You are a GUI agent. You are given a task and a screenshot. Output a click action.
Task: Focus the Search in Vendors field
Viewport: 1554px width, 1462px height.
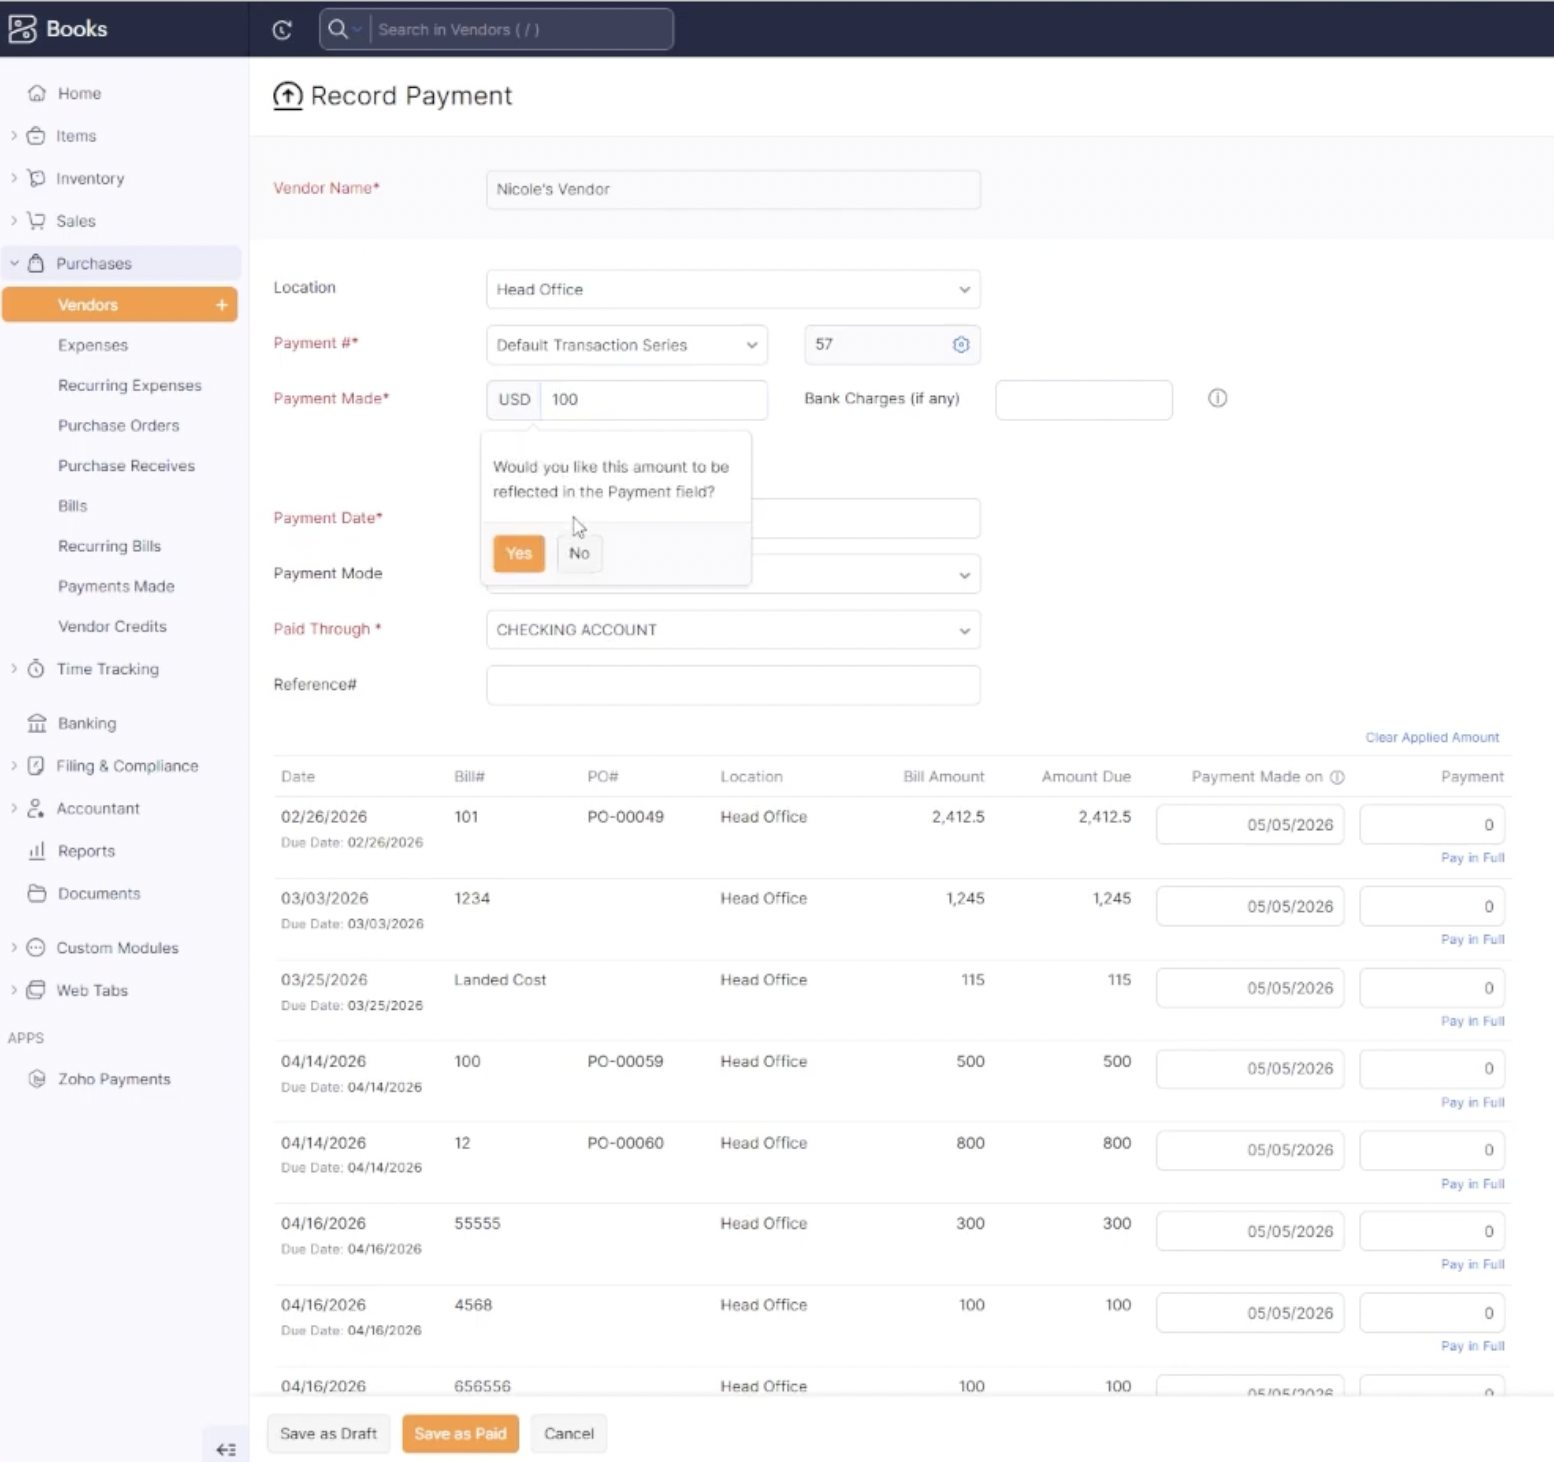522,29
